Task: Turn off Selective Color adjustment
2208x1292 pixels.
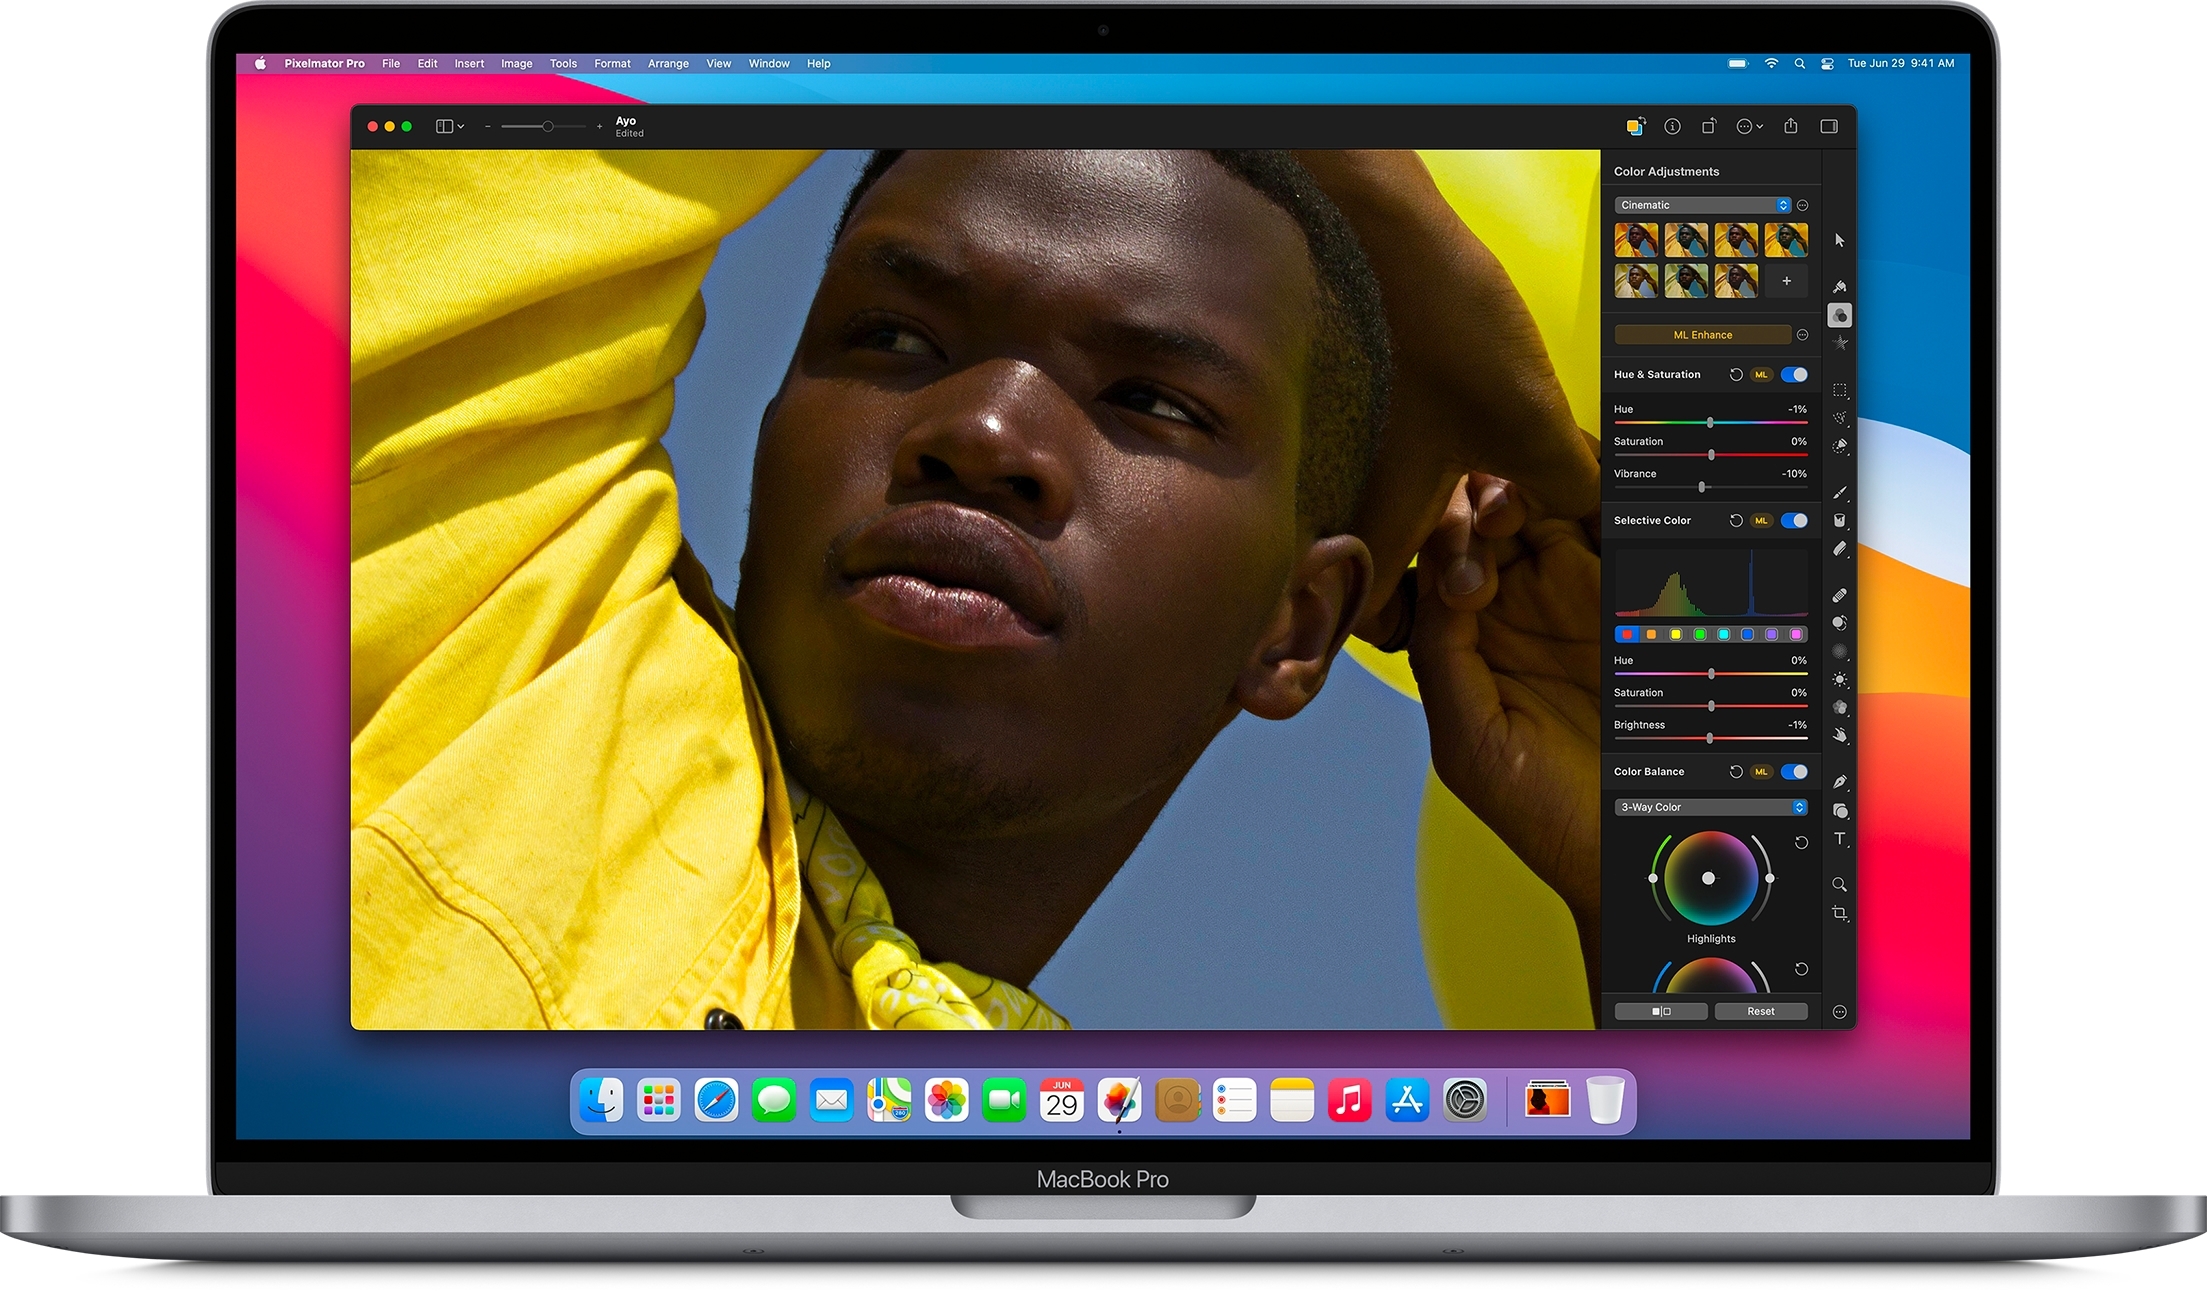Action: coord(1794,520)
